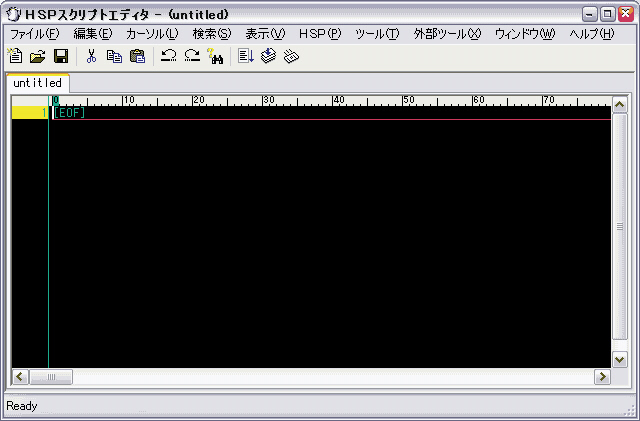Open a file with the folder icon
Image resolution: width=640 pixels, height=421 pixels.
(x=38, y=56)
